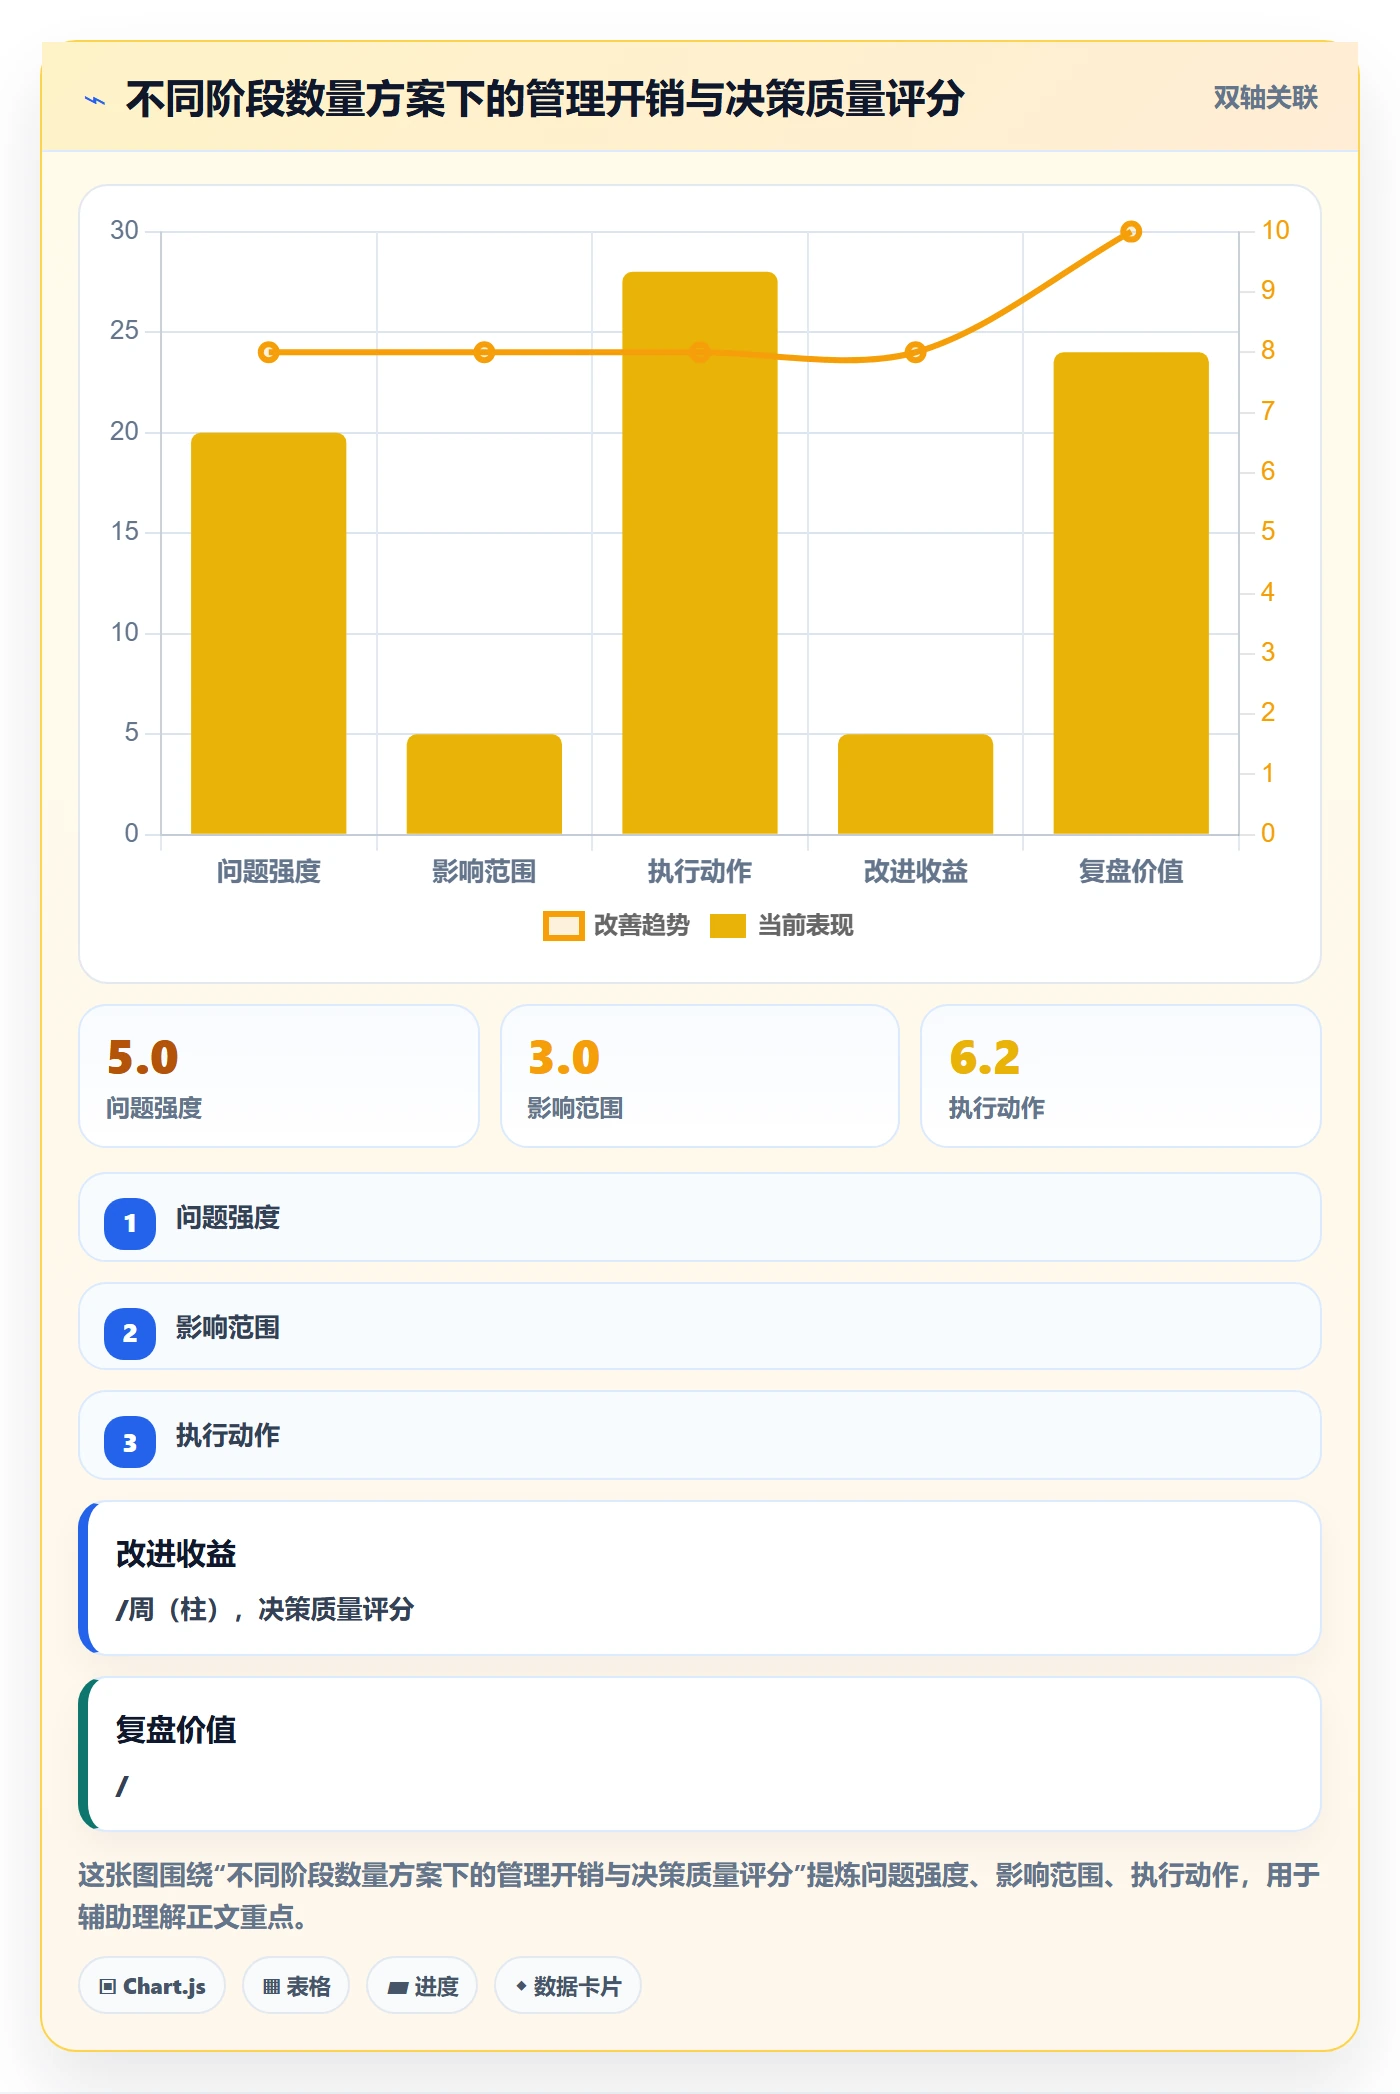Click the 复盘价值 bar in the chart

[x=1131, y=593]
